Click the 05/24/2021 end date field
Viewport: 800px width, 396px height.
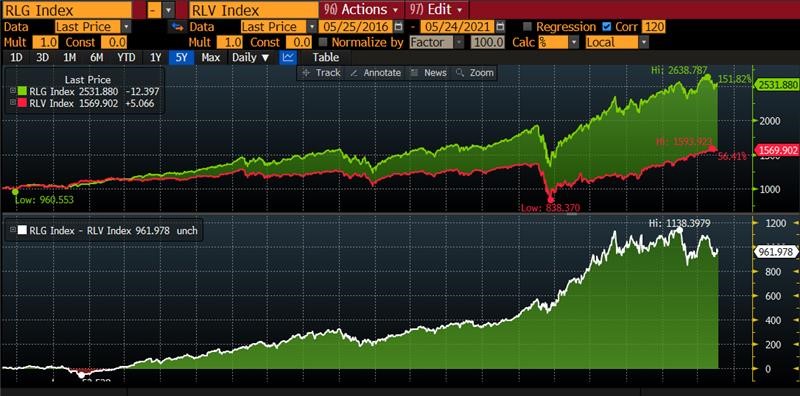pyautogui.click(x=458, y=27)
